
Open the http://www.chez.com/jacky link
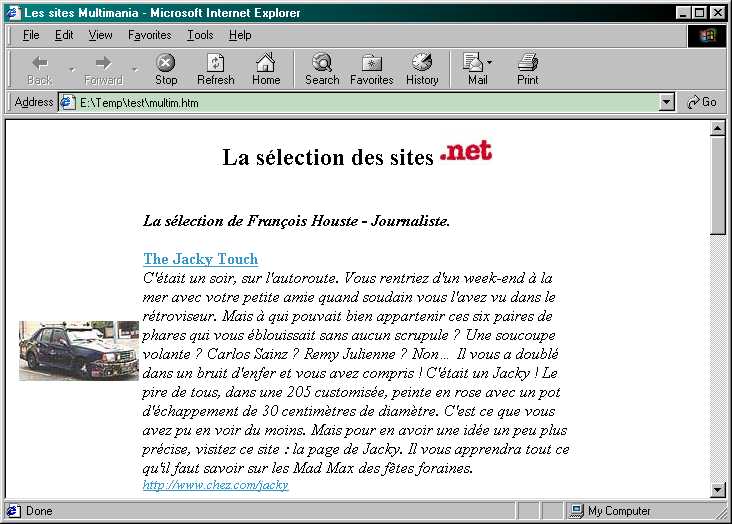coord(215,485)
